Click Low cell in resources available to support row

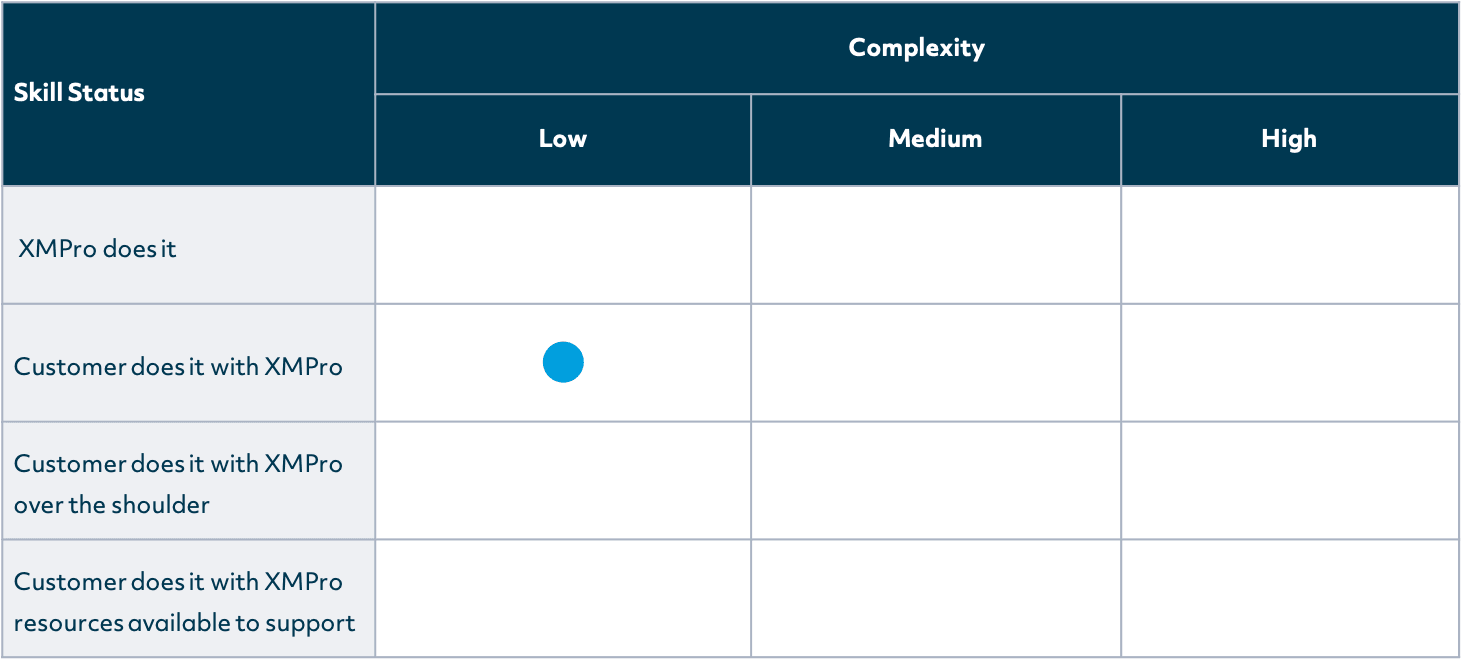pos(563,598)
